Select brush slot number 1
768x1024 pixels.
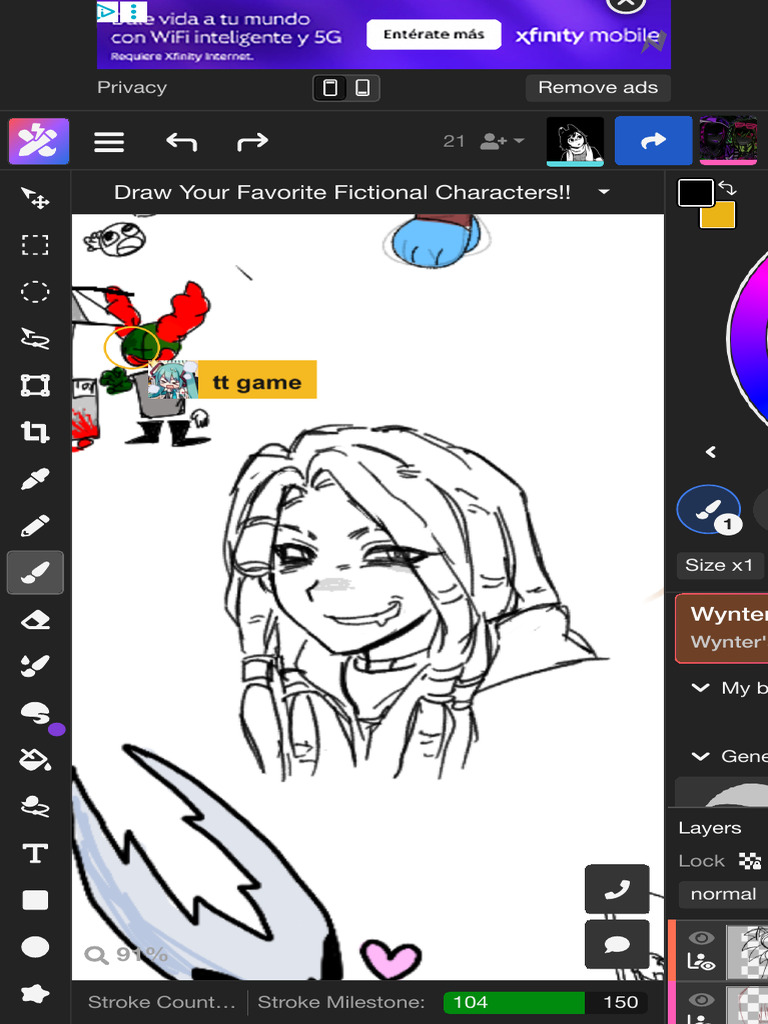point(709,510)
